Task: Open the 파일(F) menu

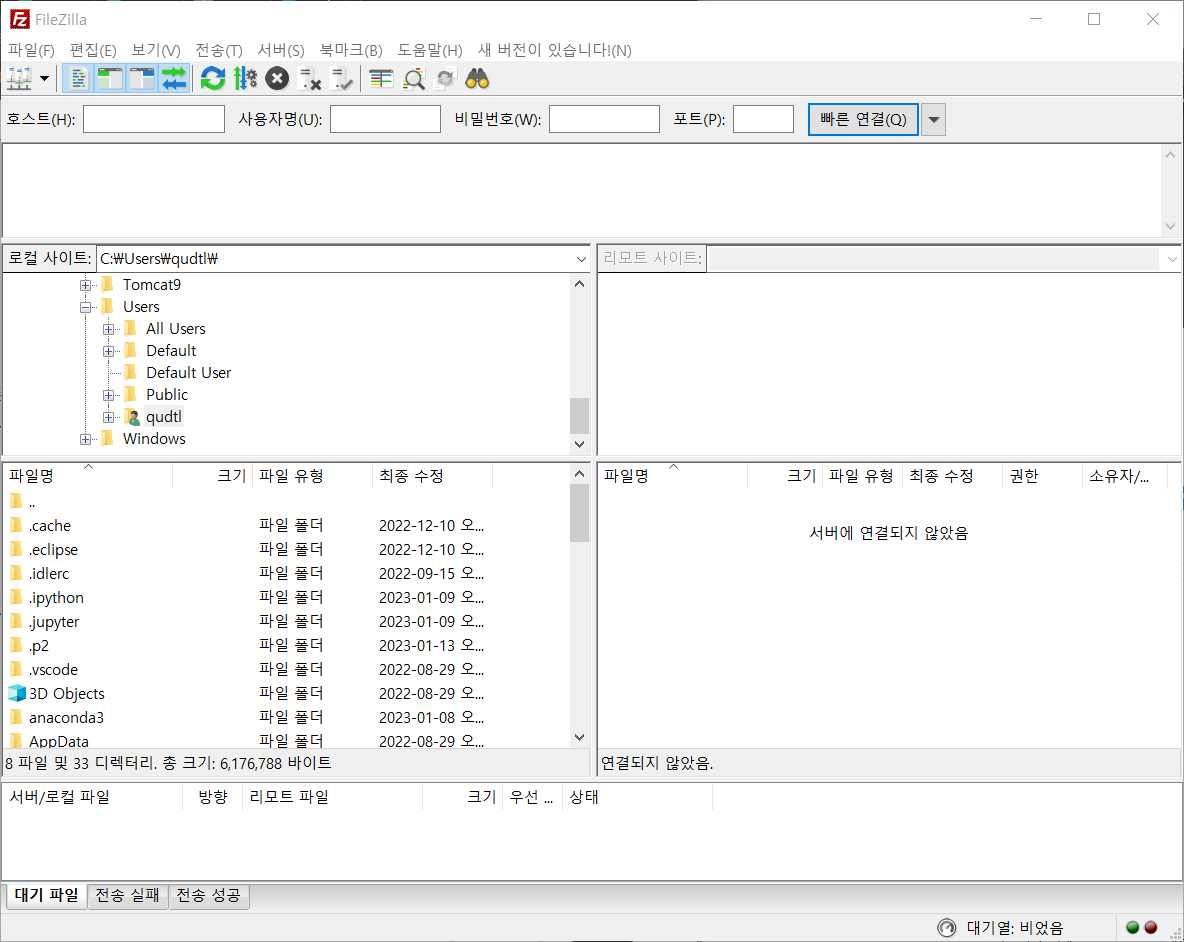Action: click(x=31, y=51)
